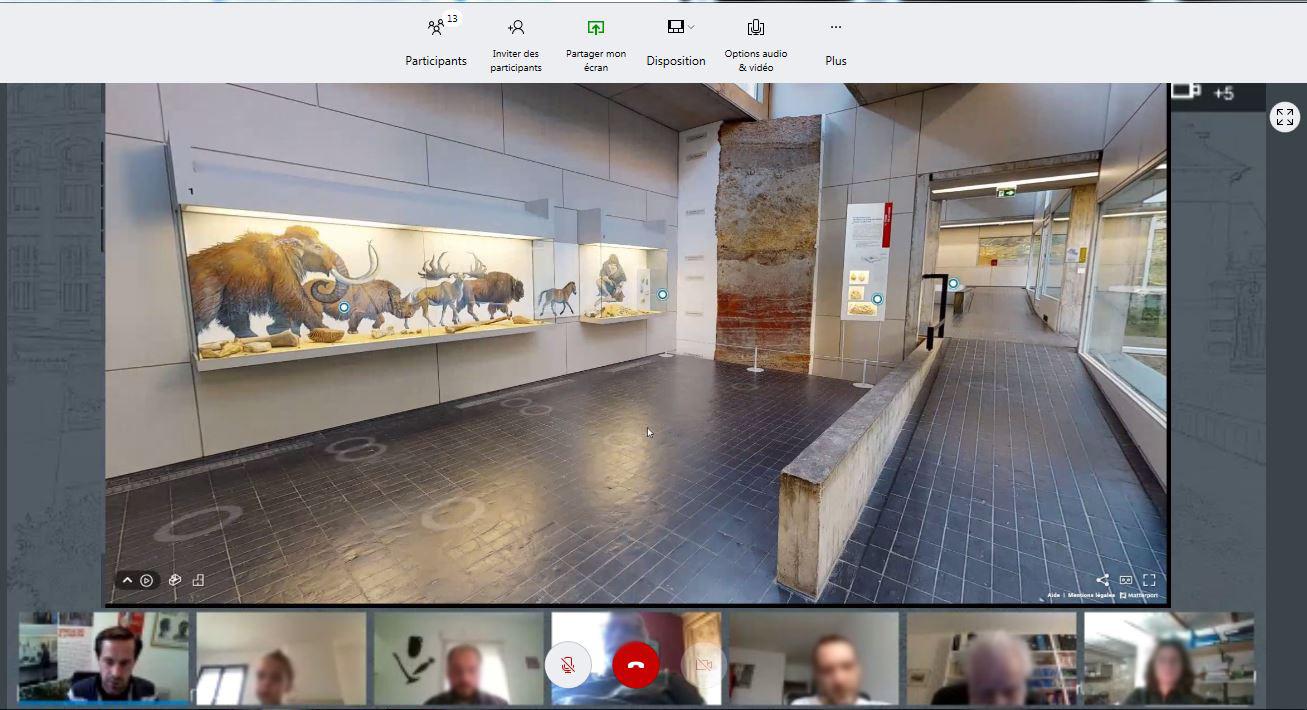The image size is (1307, 710).
Task: Click camera icon beside the +5 badge
Action: click(1186, 91)
